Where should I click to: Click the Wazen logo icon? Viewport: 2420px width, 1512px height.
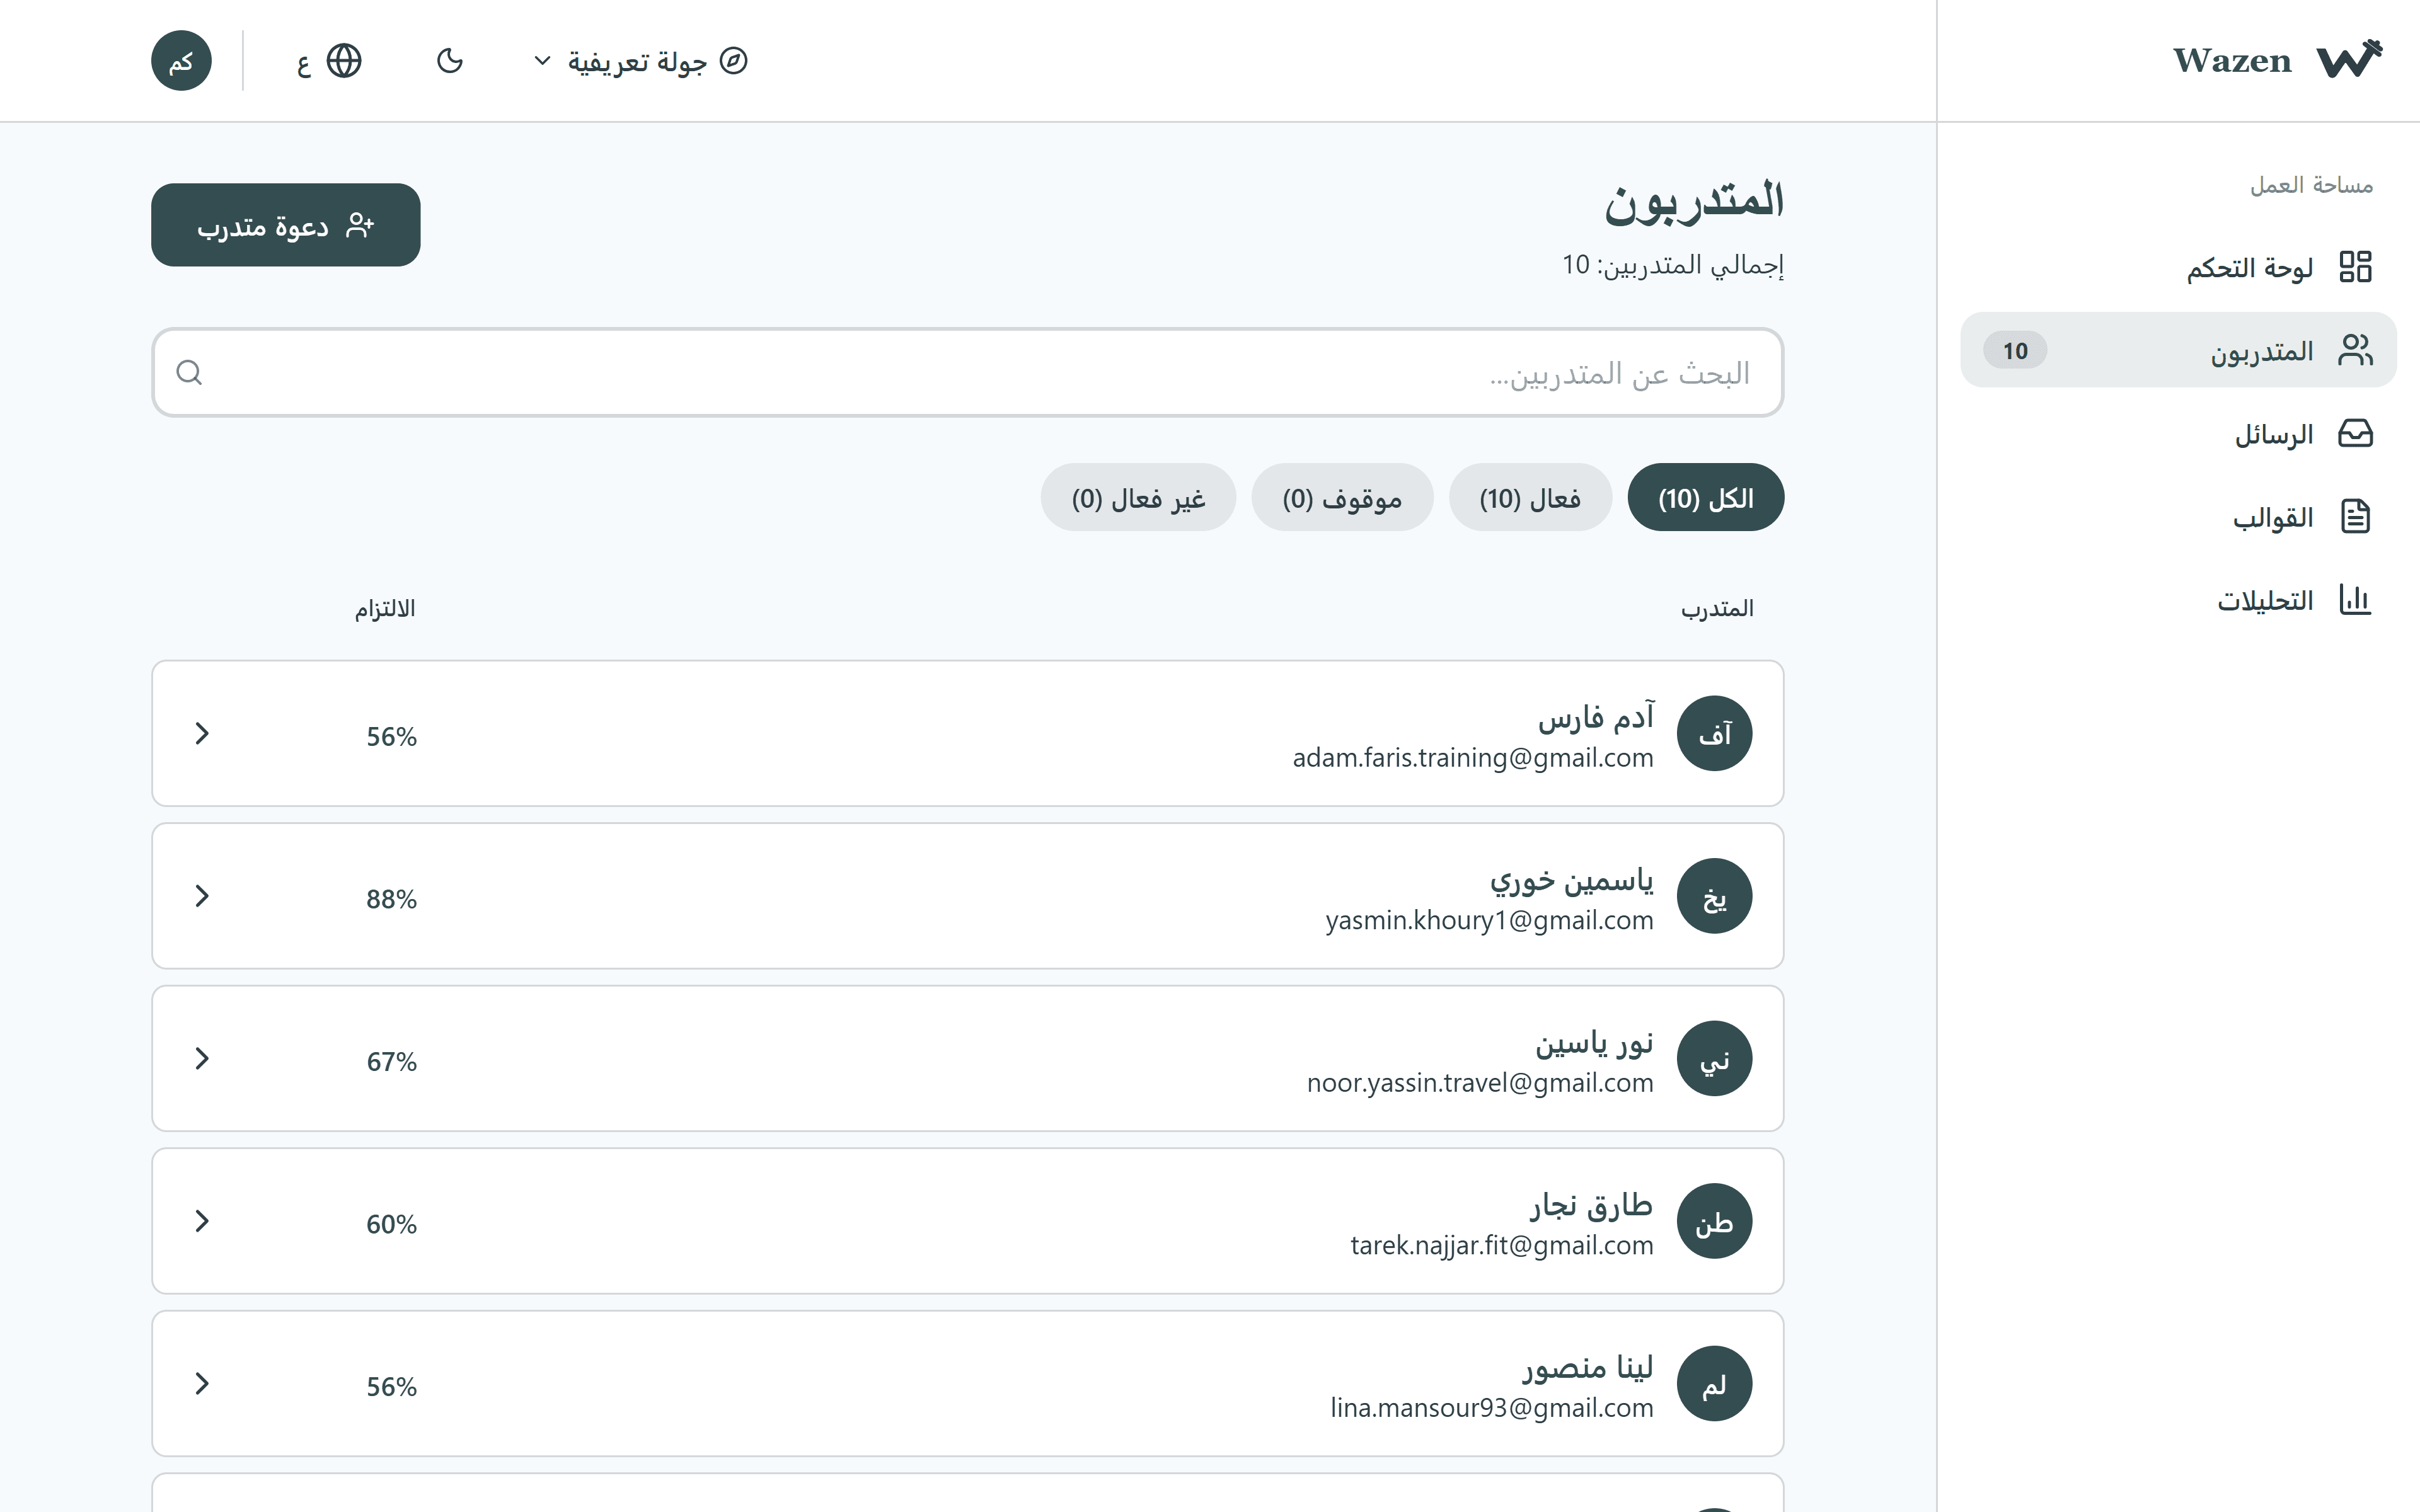tap(2350, 60)
